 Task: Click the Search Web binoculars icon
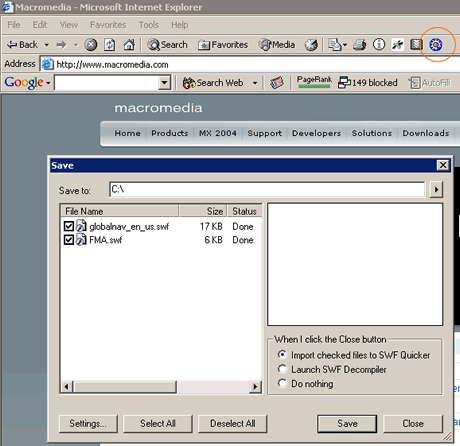[189, 83]
